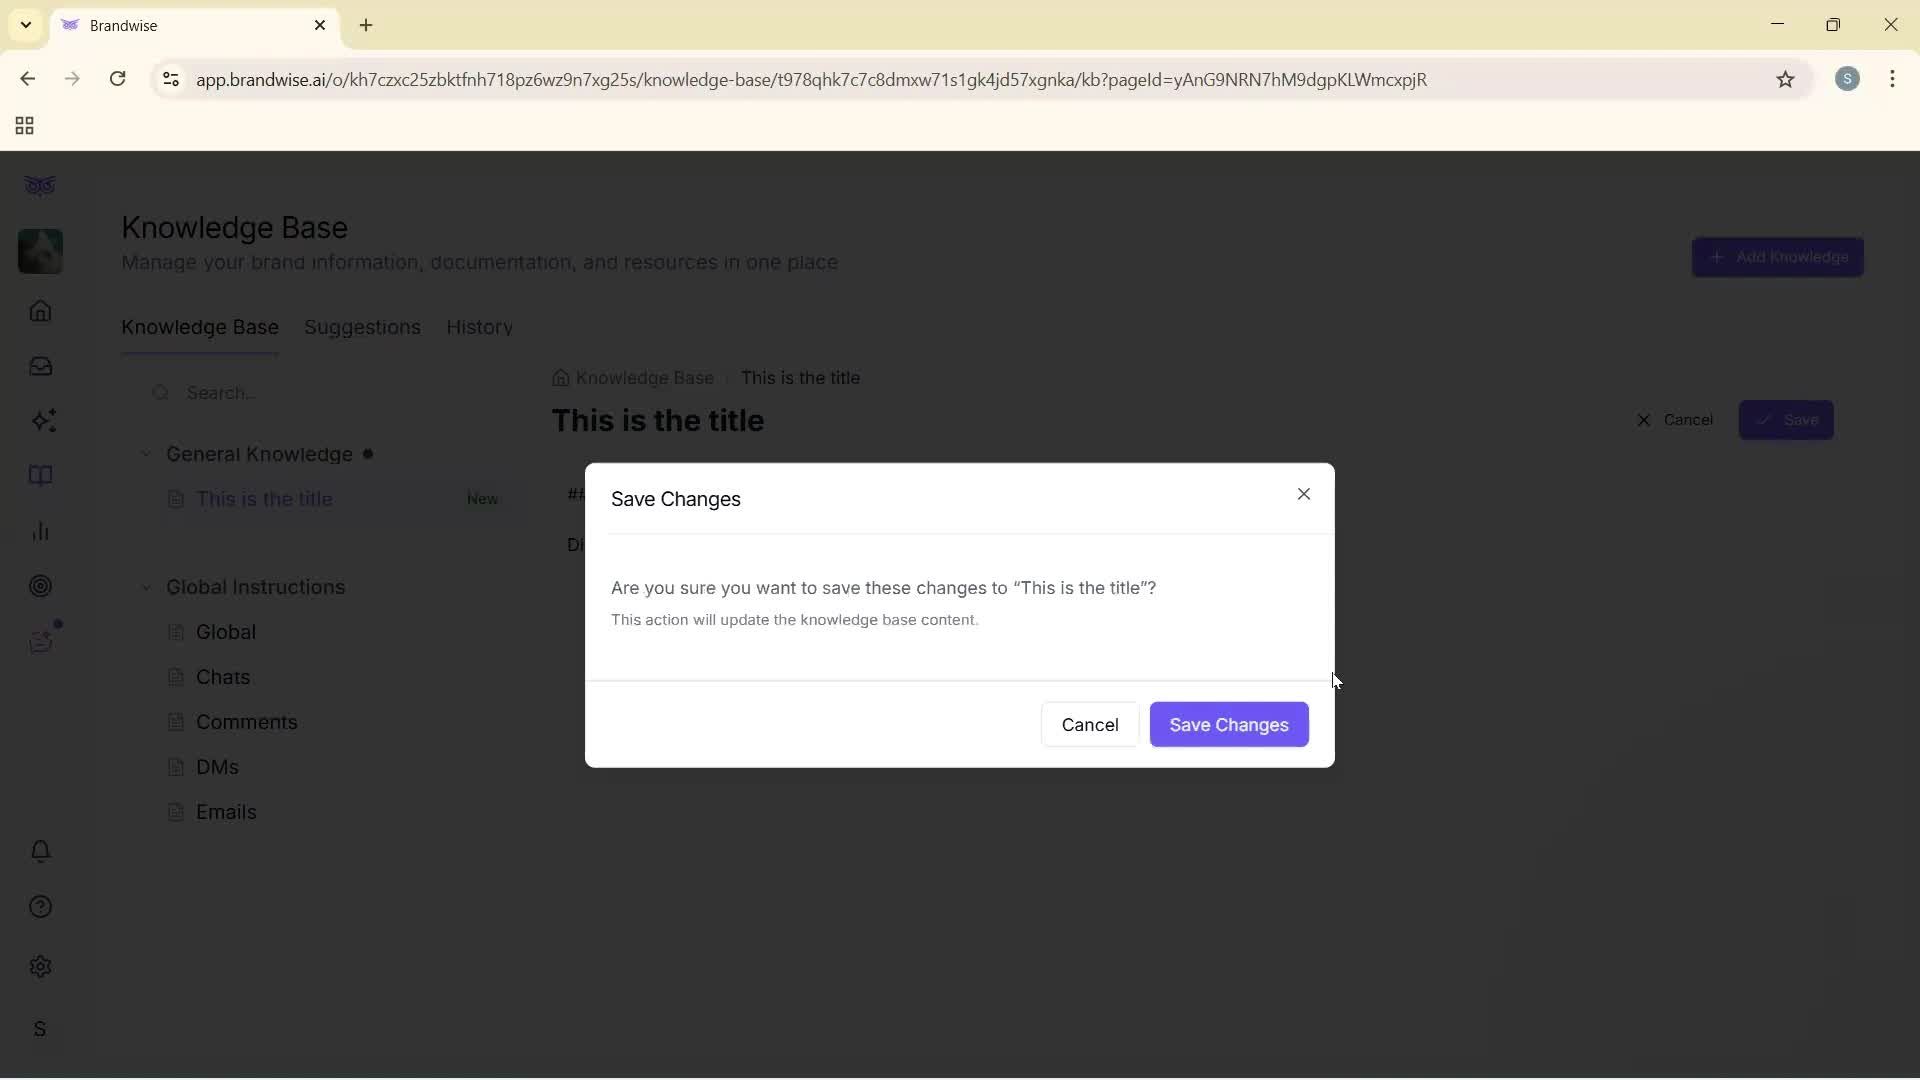Image resolution: width=1920 pixels, height=1080 pixels.
Task: Collapse the General Knowledge section
Action: point(146,454)
